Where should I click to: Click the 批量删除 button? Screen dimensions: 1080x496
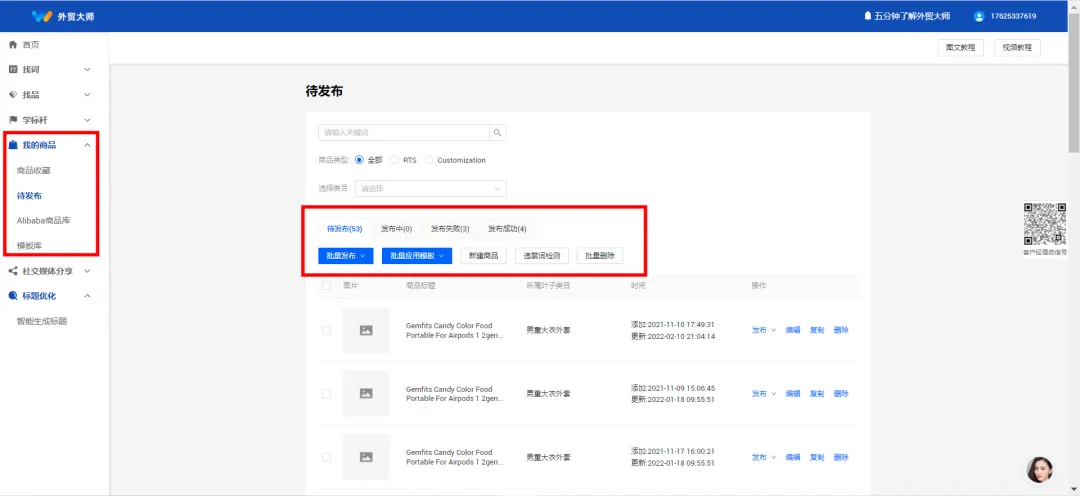click(600, 256)
